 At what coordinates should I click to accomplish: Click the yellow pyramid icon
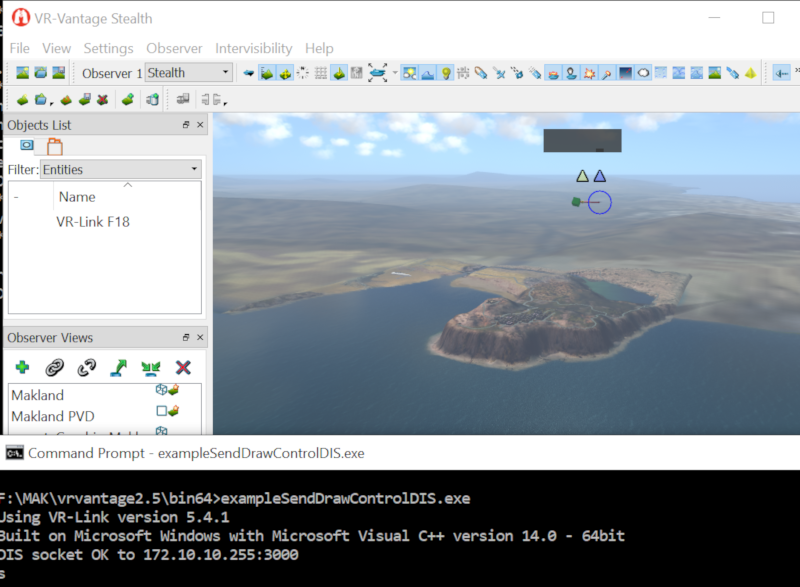(x=751, y=73)
